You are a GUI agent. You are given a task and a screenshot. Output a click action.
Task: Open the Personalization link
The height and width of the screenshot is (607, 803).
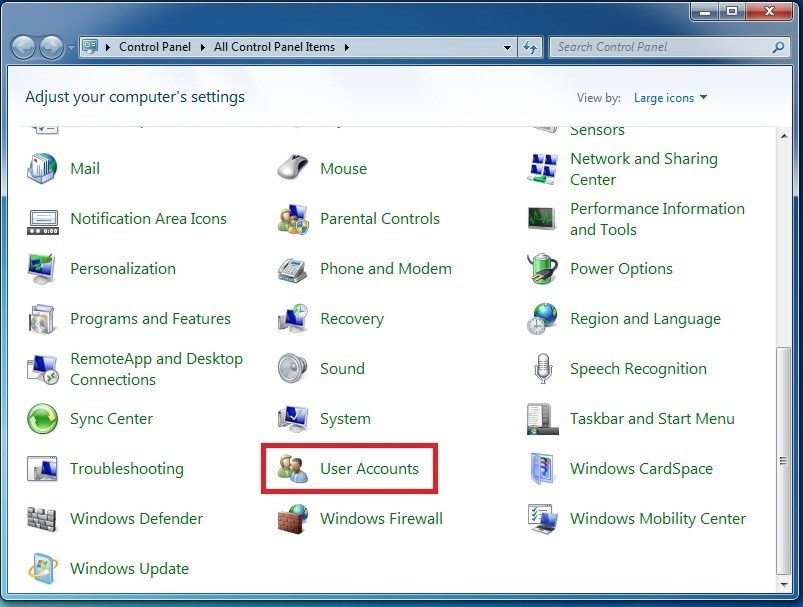(x=123, y=268)
